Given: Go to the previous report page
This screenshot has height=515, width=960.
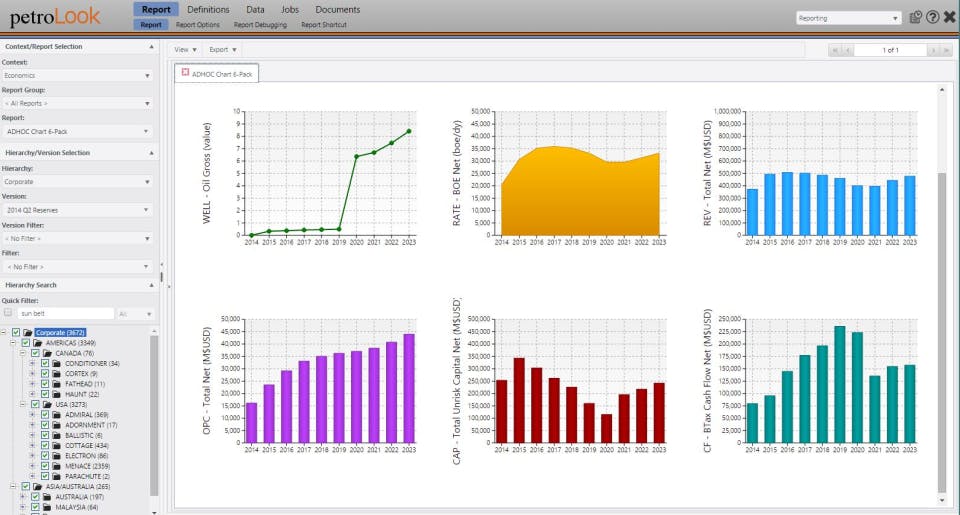Looking at the screenshot, I should point(847,50).
